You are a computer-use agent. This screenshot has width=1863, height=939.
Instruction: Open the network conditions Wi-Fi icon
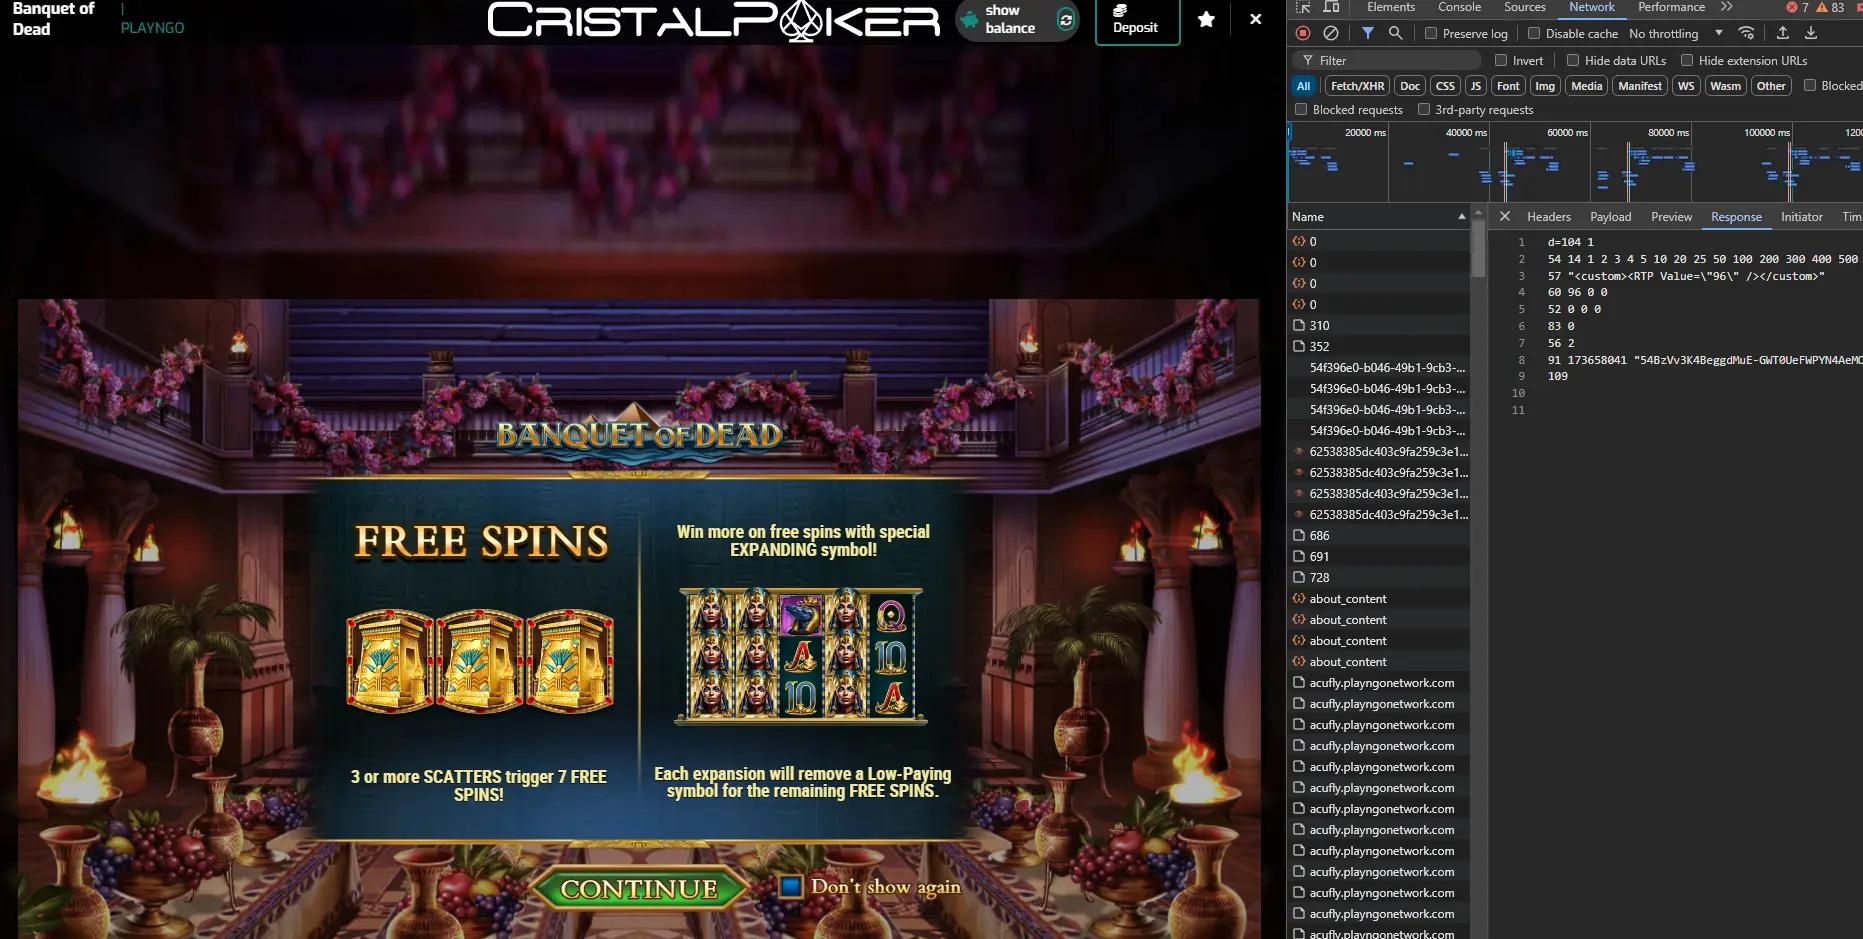pyautogui.click(x=1746, y=33)
